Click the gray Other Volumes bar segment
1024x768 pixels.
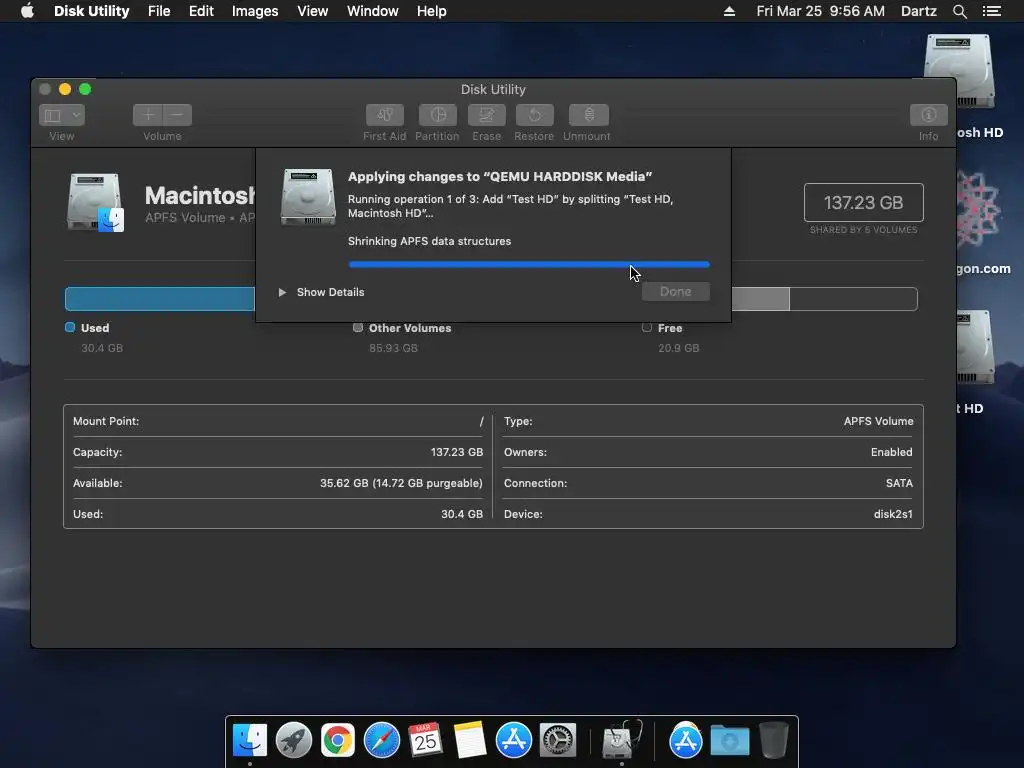(x=760, y=299)
